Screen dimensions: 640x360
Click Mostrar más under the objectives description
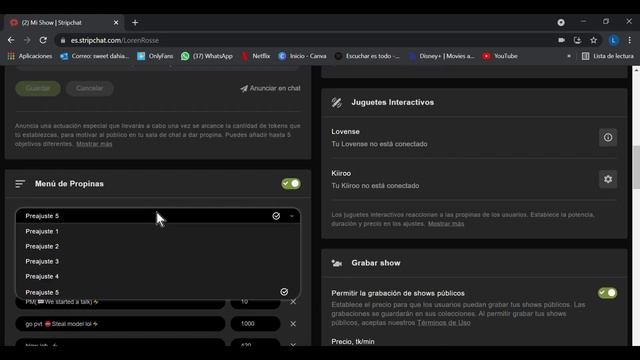94,144
